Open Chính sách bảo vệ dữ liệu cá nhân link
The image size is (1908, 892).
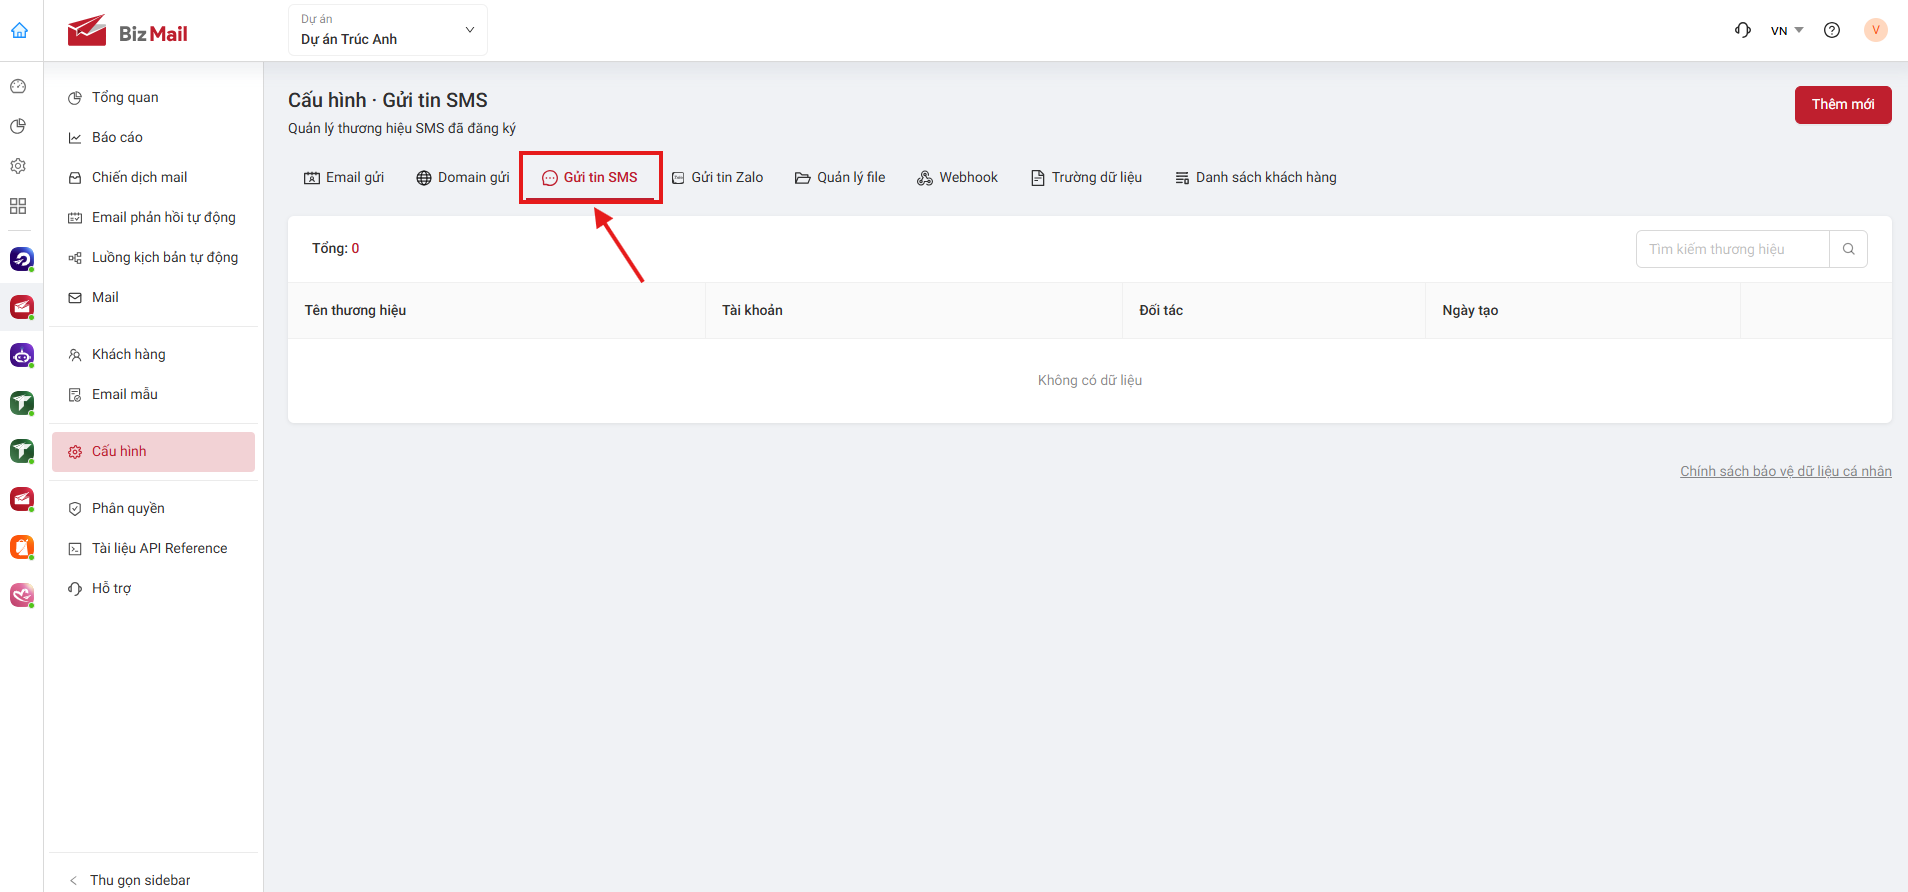(x=1786, y=471)
